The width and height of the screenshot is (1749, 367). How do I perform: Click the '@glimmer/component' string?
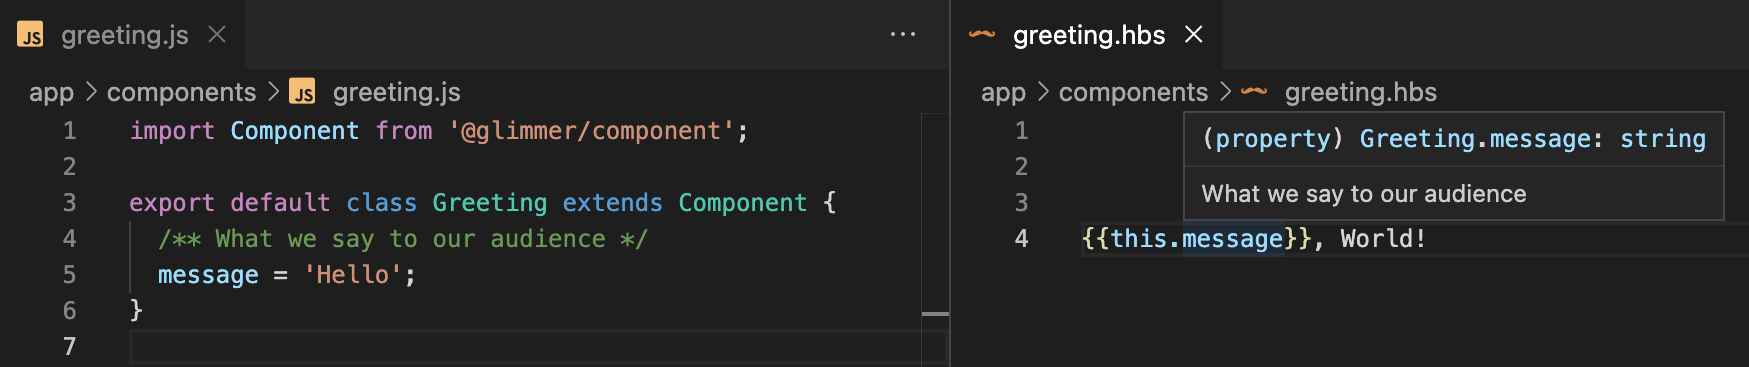pyautogui.click(x=592, y=131)
